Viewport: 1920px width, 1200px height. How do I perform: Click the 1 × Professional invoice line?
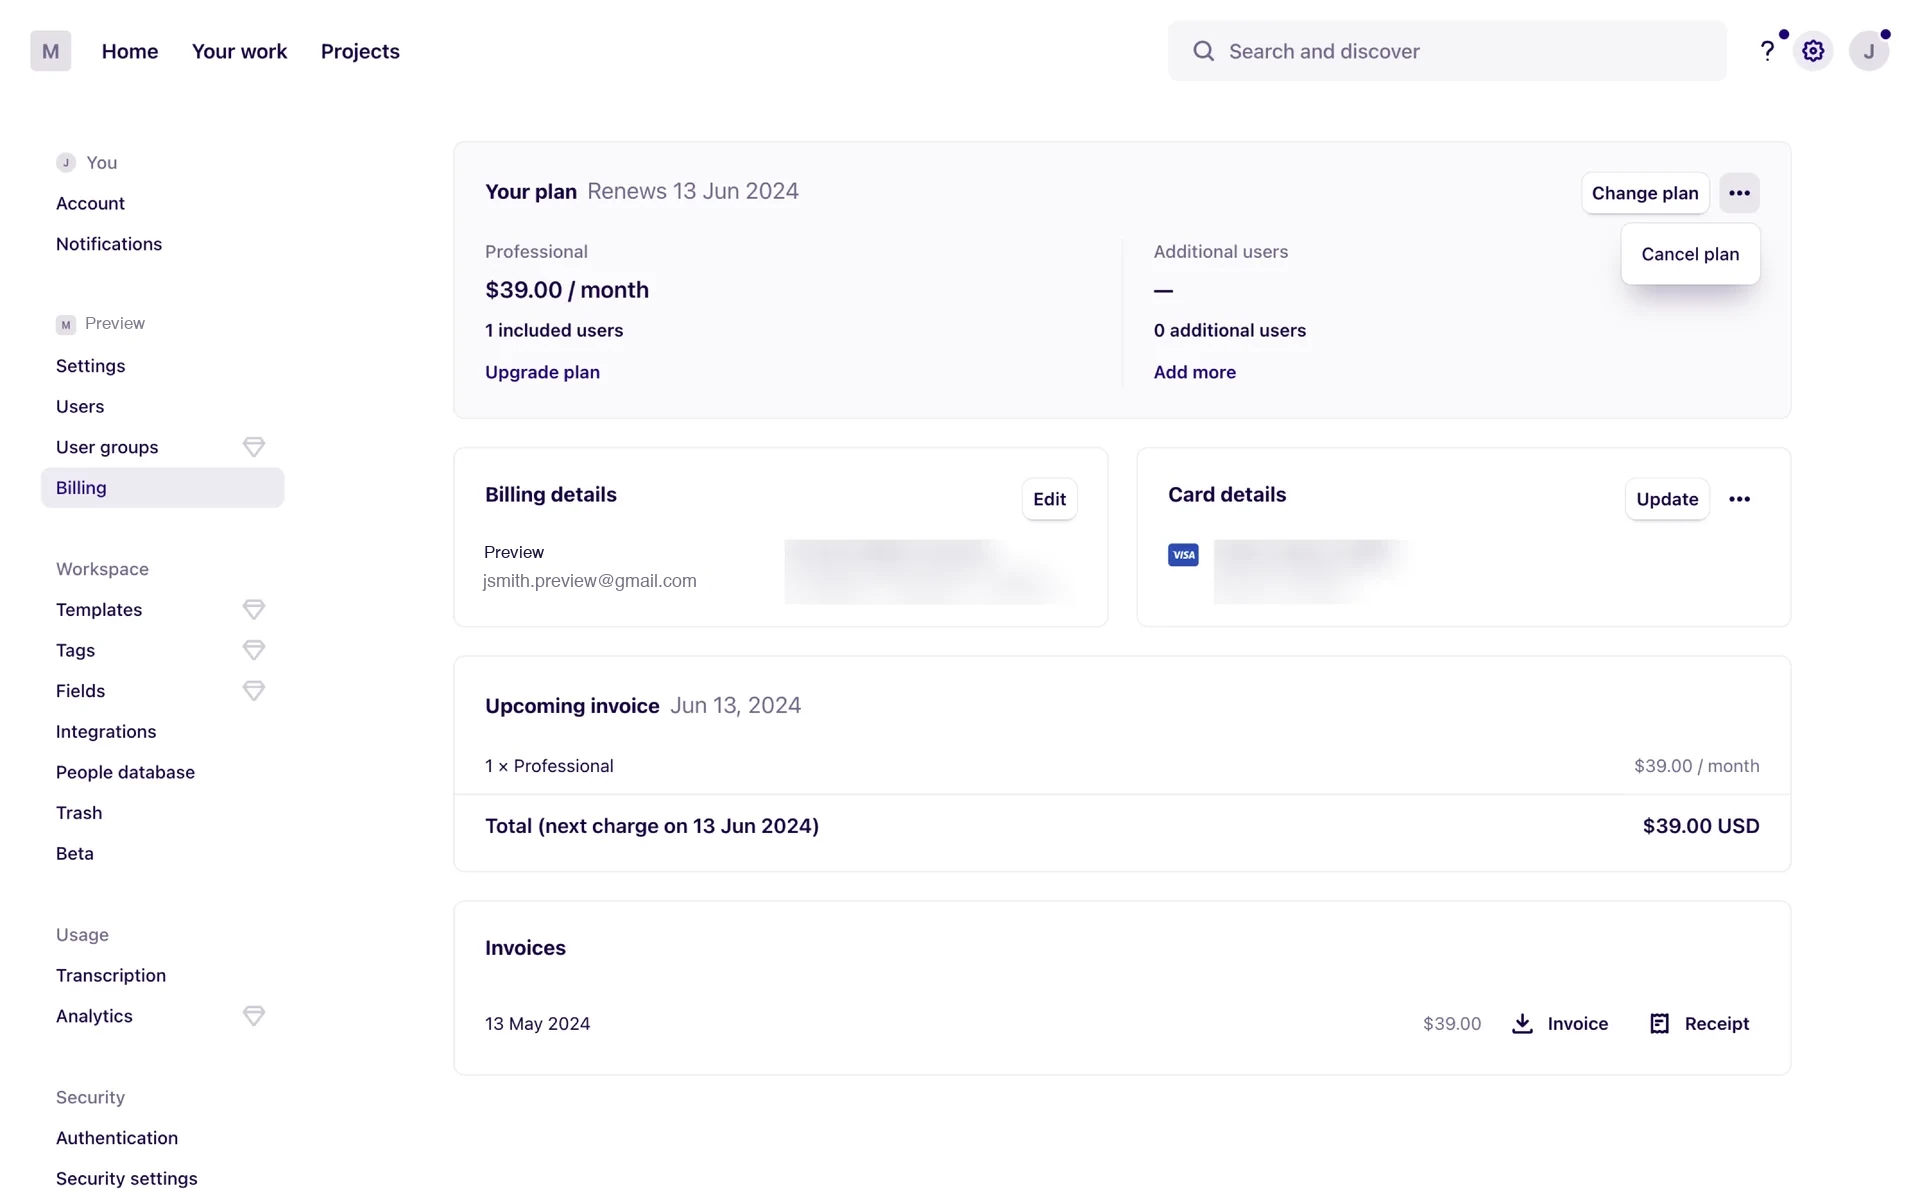tap(549, 766)
